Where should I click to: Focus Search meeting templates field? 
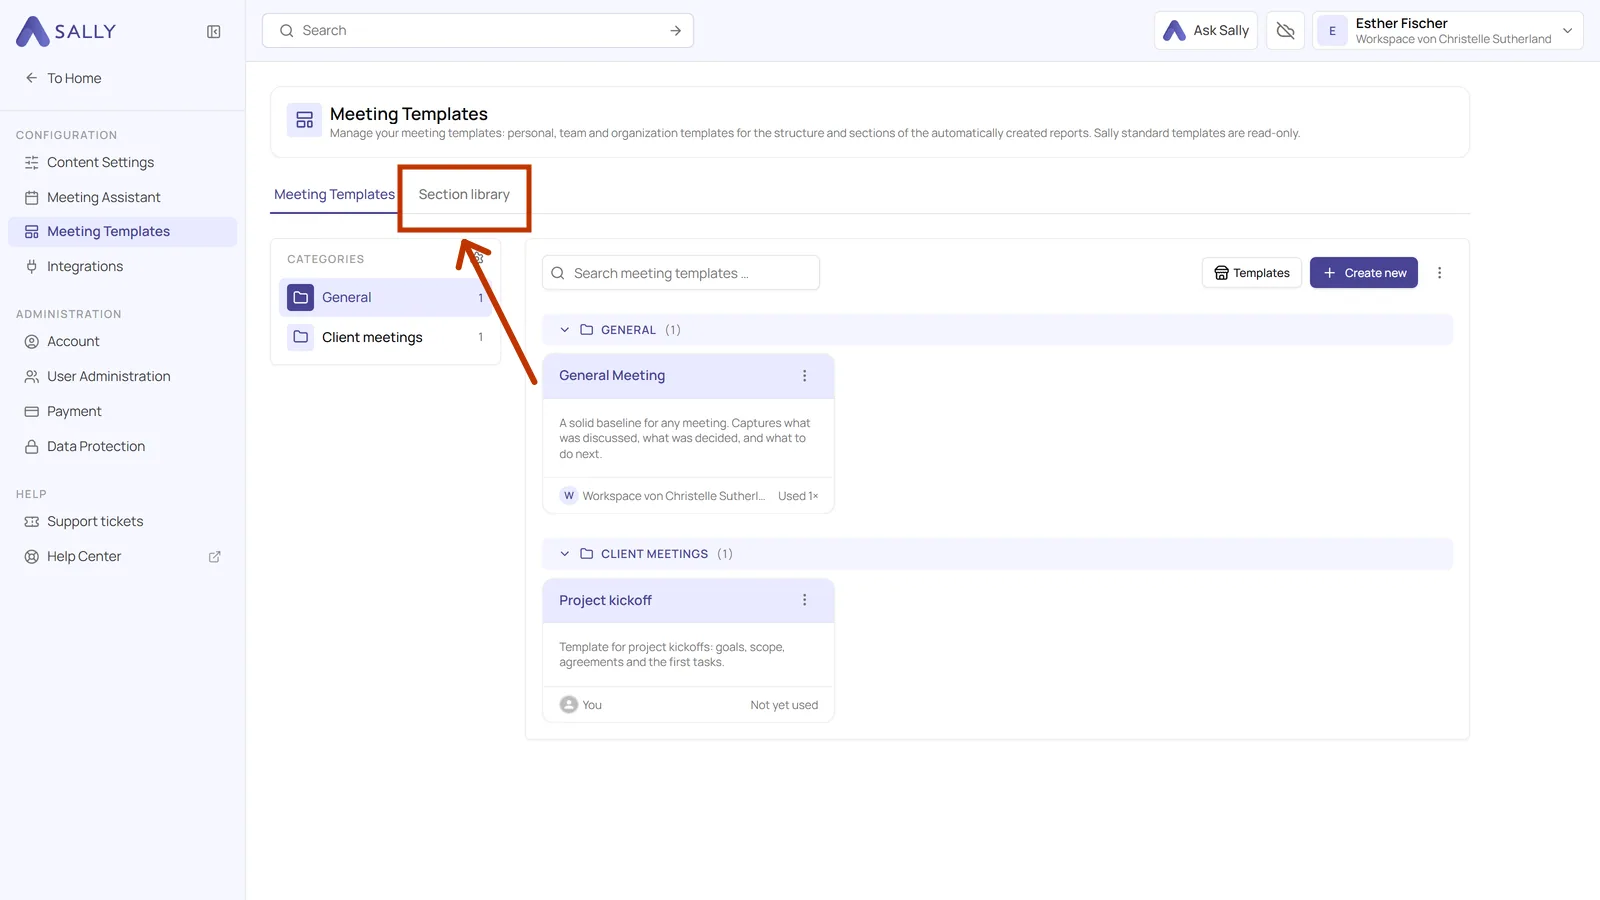tap(681, 273)
